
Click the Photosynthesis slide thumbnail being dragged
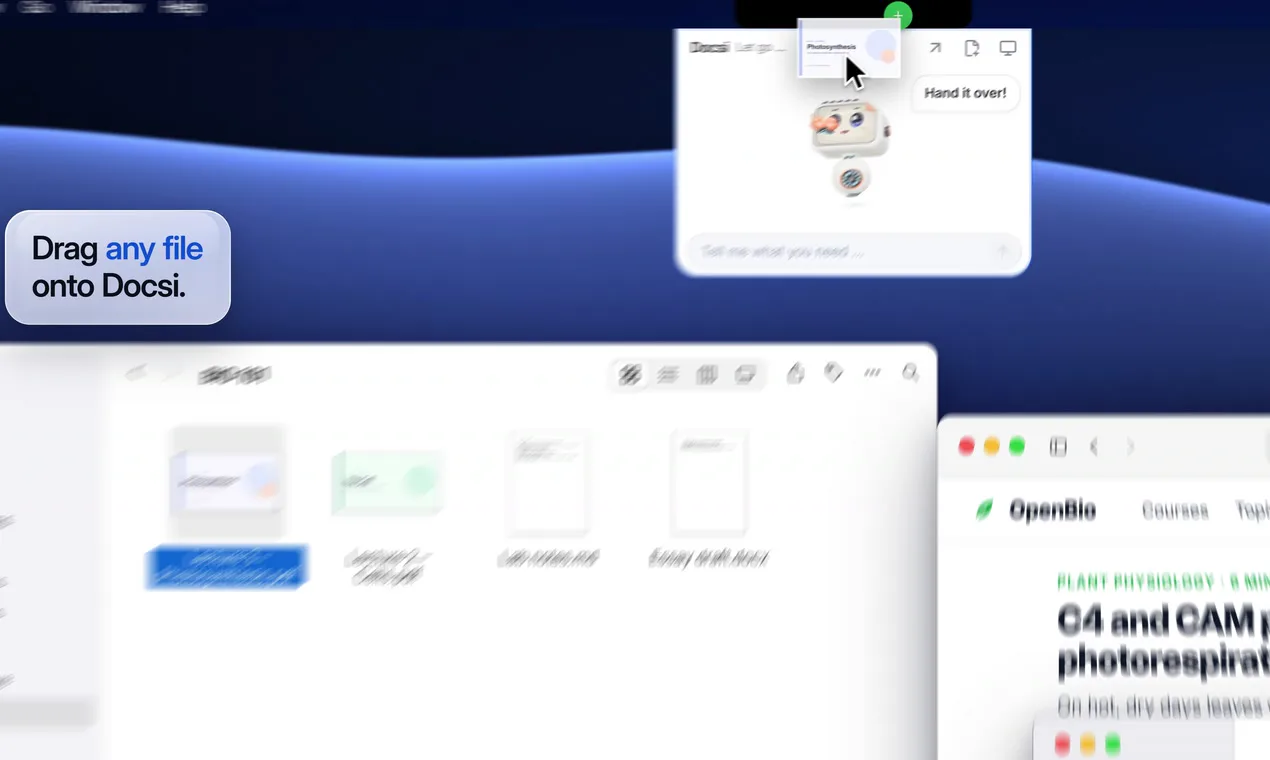(848, 48)
